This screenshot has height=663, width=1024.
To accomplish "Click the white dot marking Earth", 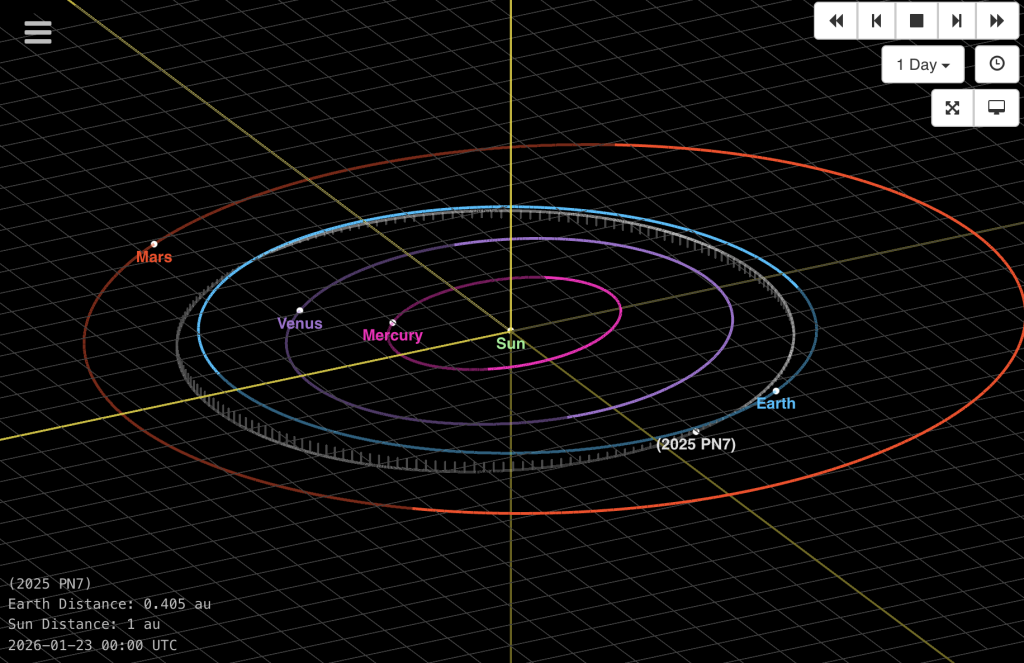I will click(776, 391).
